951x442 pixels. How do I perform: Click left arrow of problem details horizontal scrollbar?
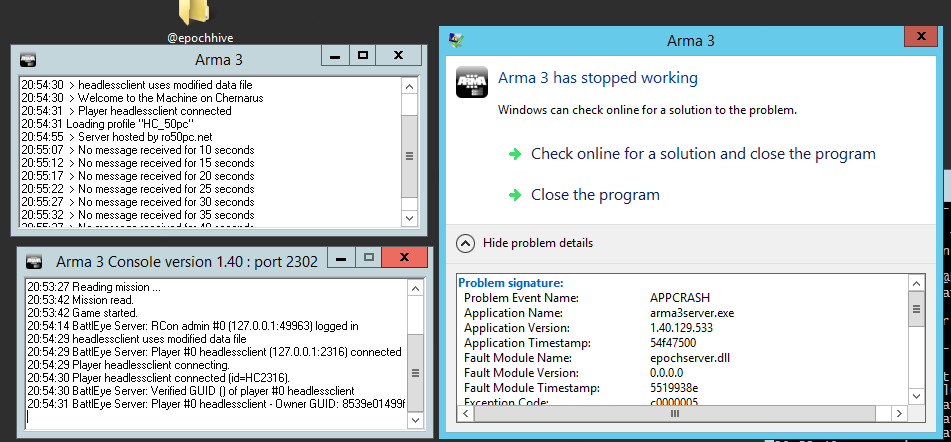click(x=466, y=414)
